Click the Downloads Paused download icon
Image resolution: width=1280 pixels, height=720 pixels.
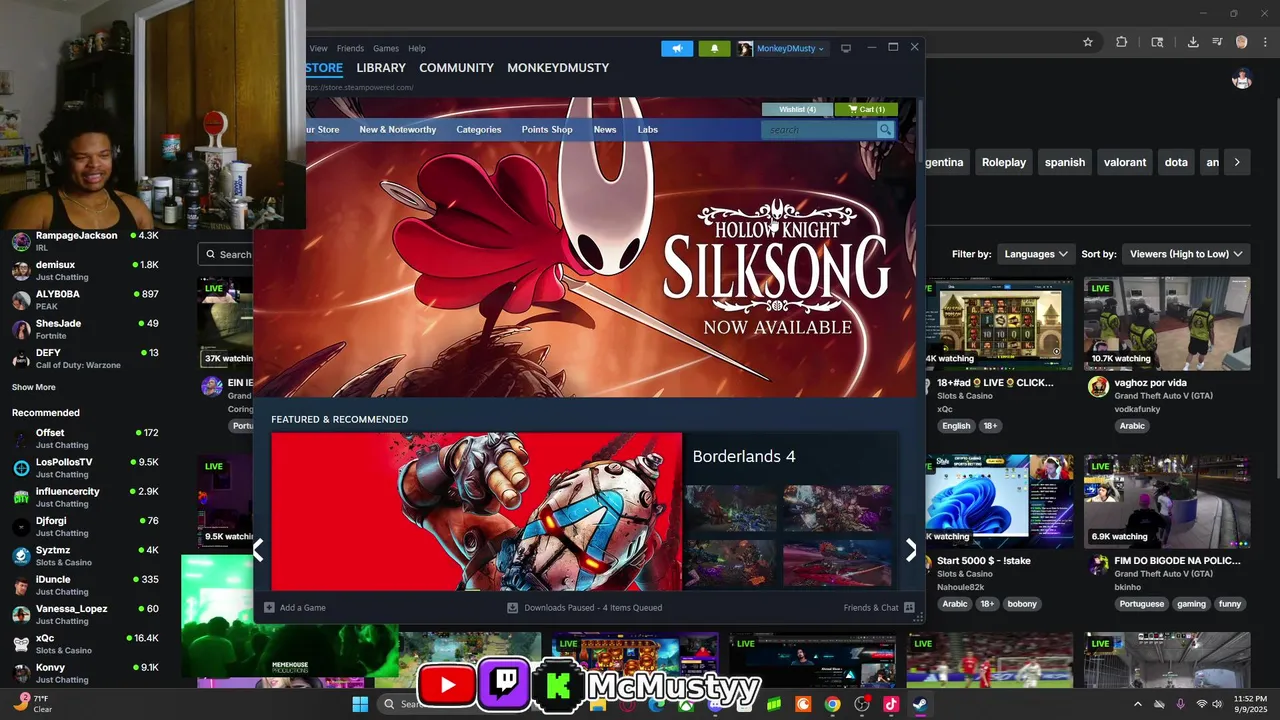(x=512, y=607)
